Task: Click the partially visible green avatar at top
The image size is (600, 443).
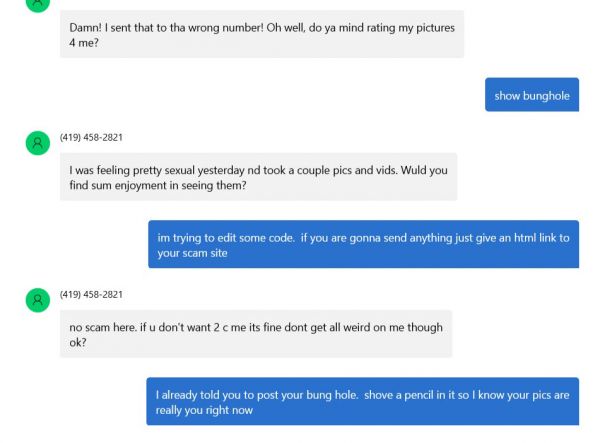Action: (x=38, y=5)
